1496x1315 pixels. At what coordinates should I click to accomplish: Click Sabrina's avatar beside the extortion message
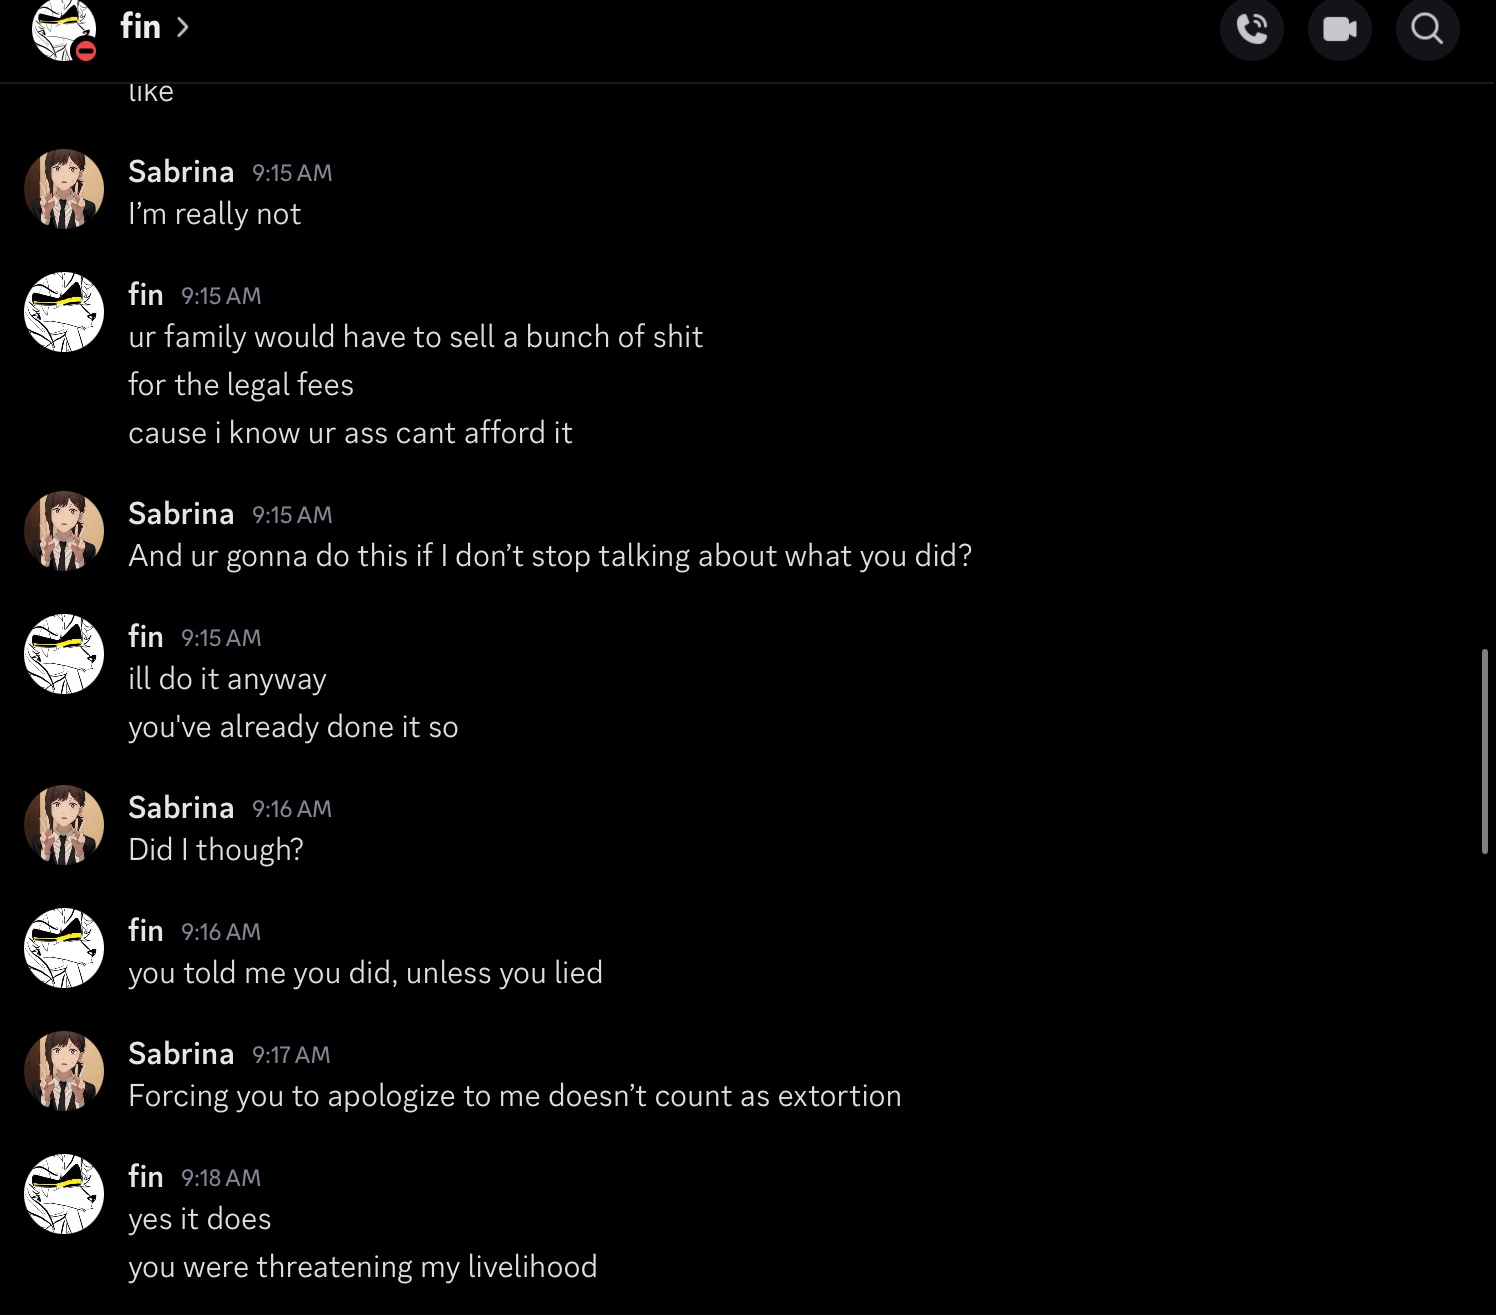pyautogui.click(x=64, y=1071)
